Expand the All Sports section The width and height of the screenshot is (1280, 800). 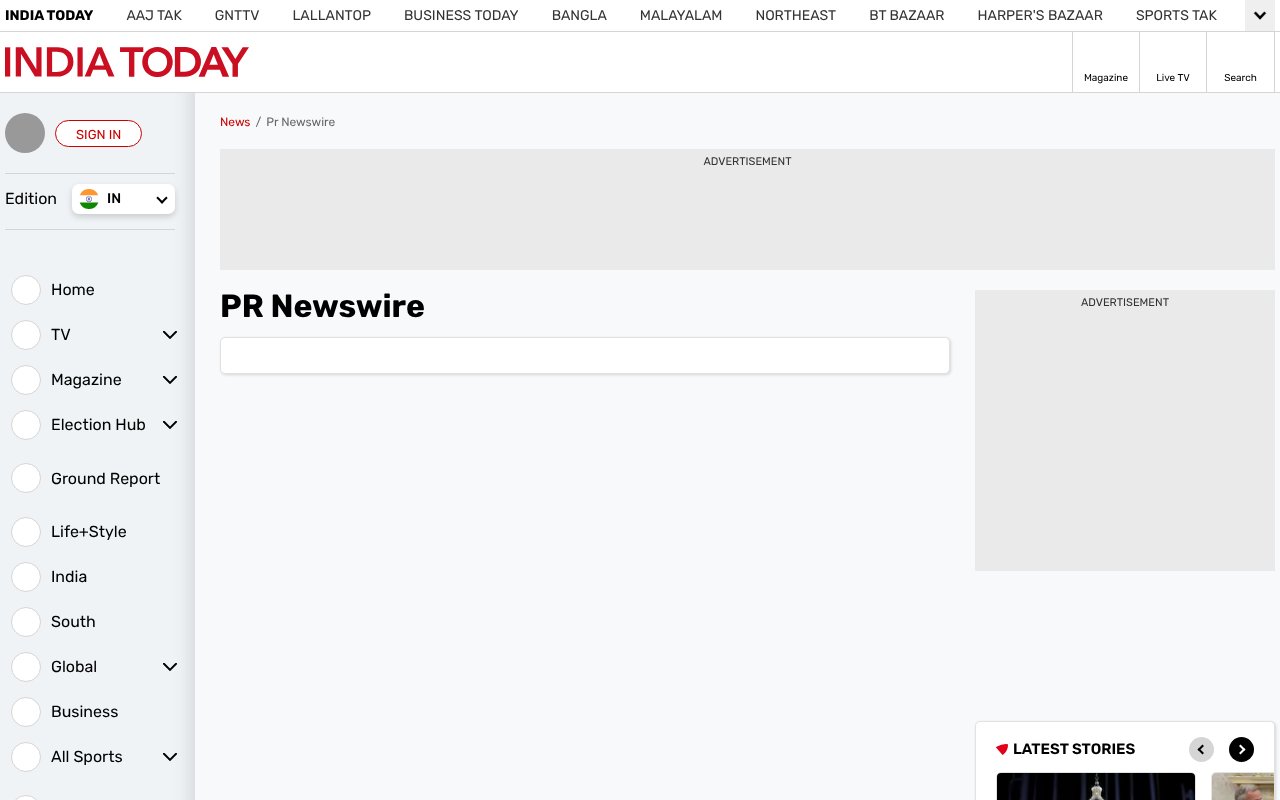pos(169,757)
